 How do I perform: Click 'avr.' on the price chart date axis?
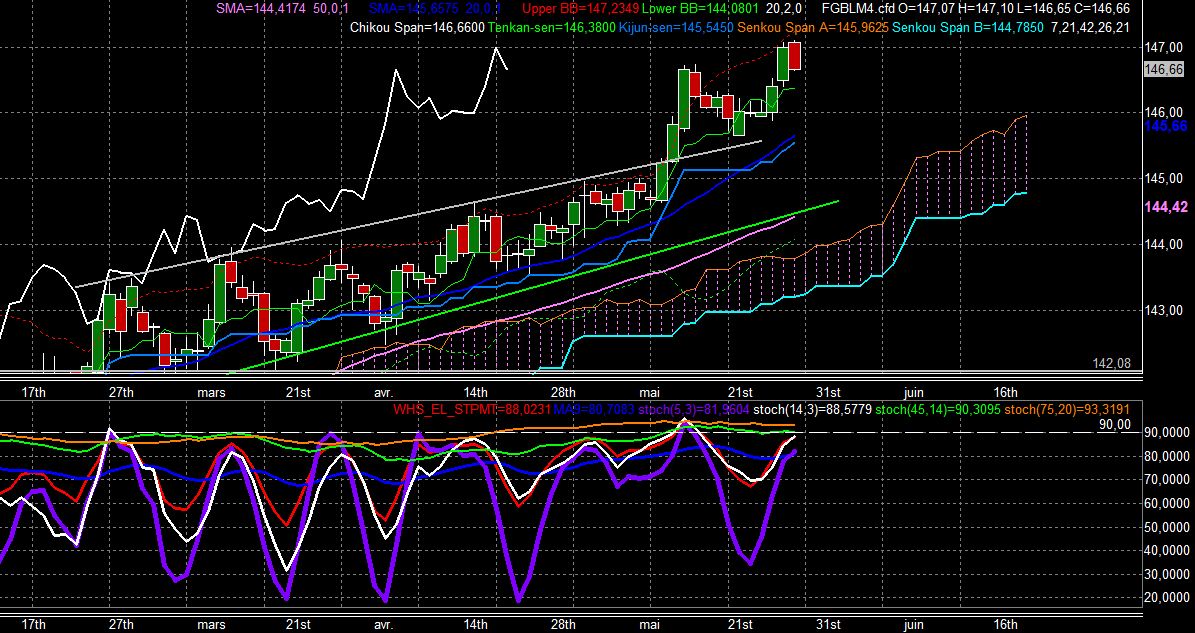tap(383, 392)
